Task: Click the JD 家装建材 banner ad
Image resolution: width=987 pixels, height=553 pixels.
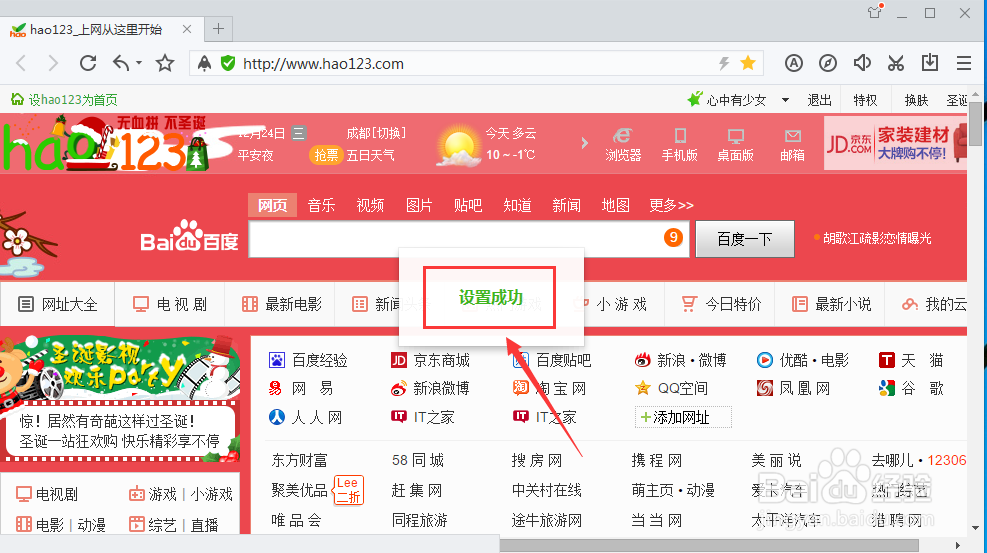Action: [x=895, y=143]
